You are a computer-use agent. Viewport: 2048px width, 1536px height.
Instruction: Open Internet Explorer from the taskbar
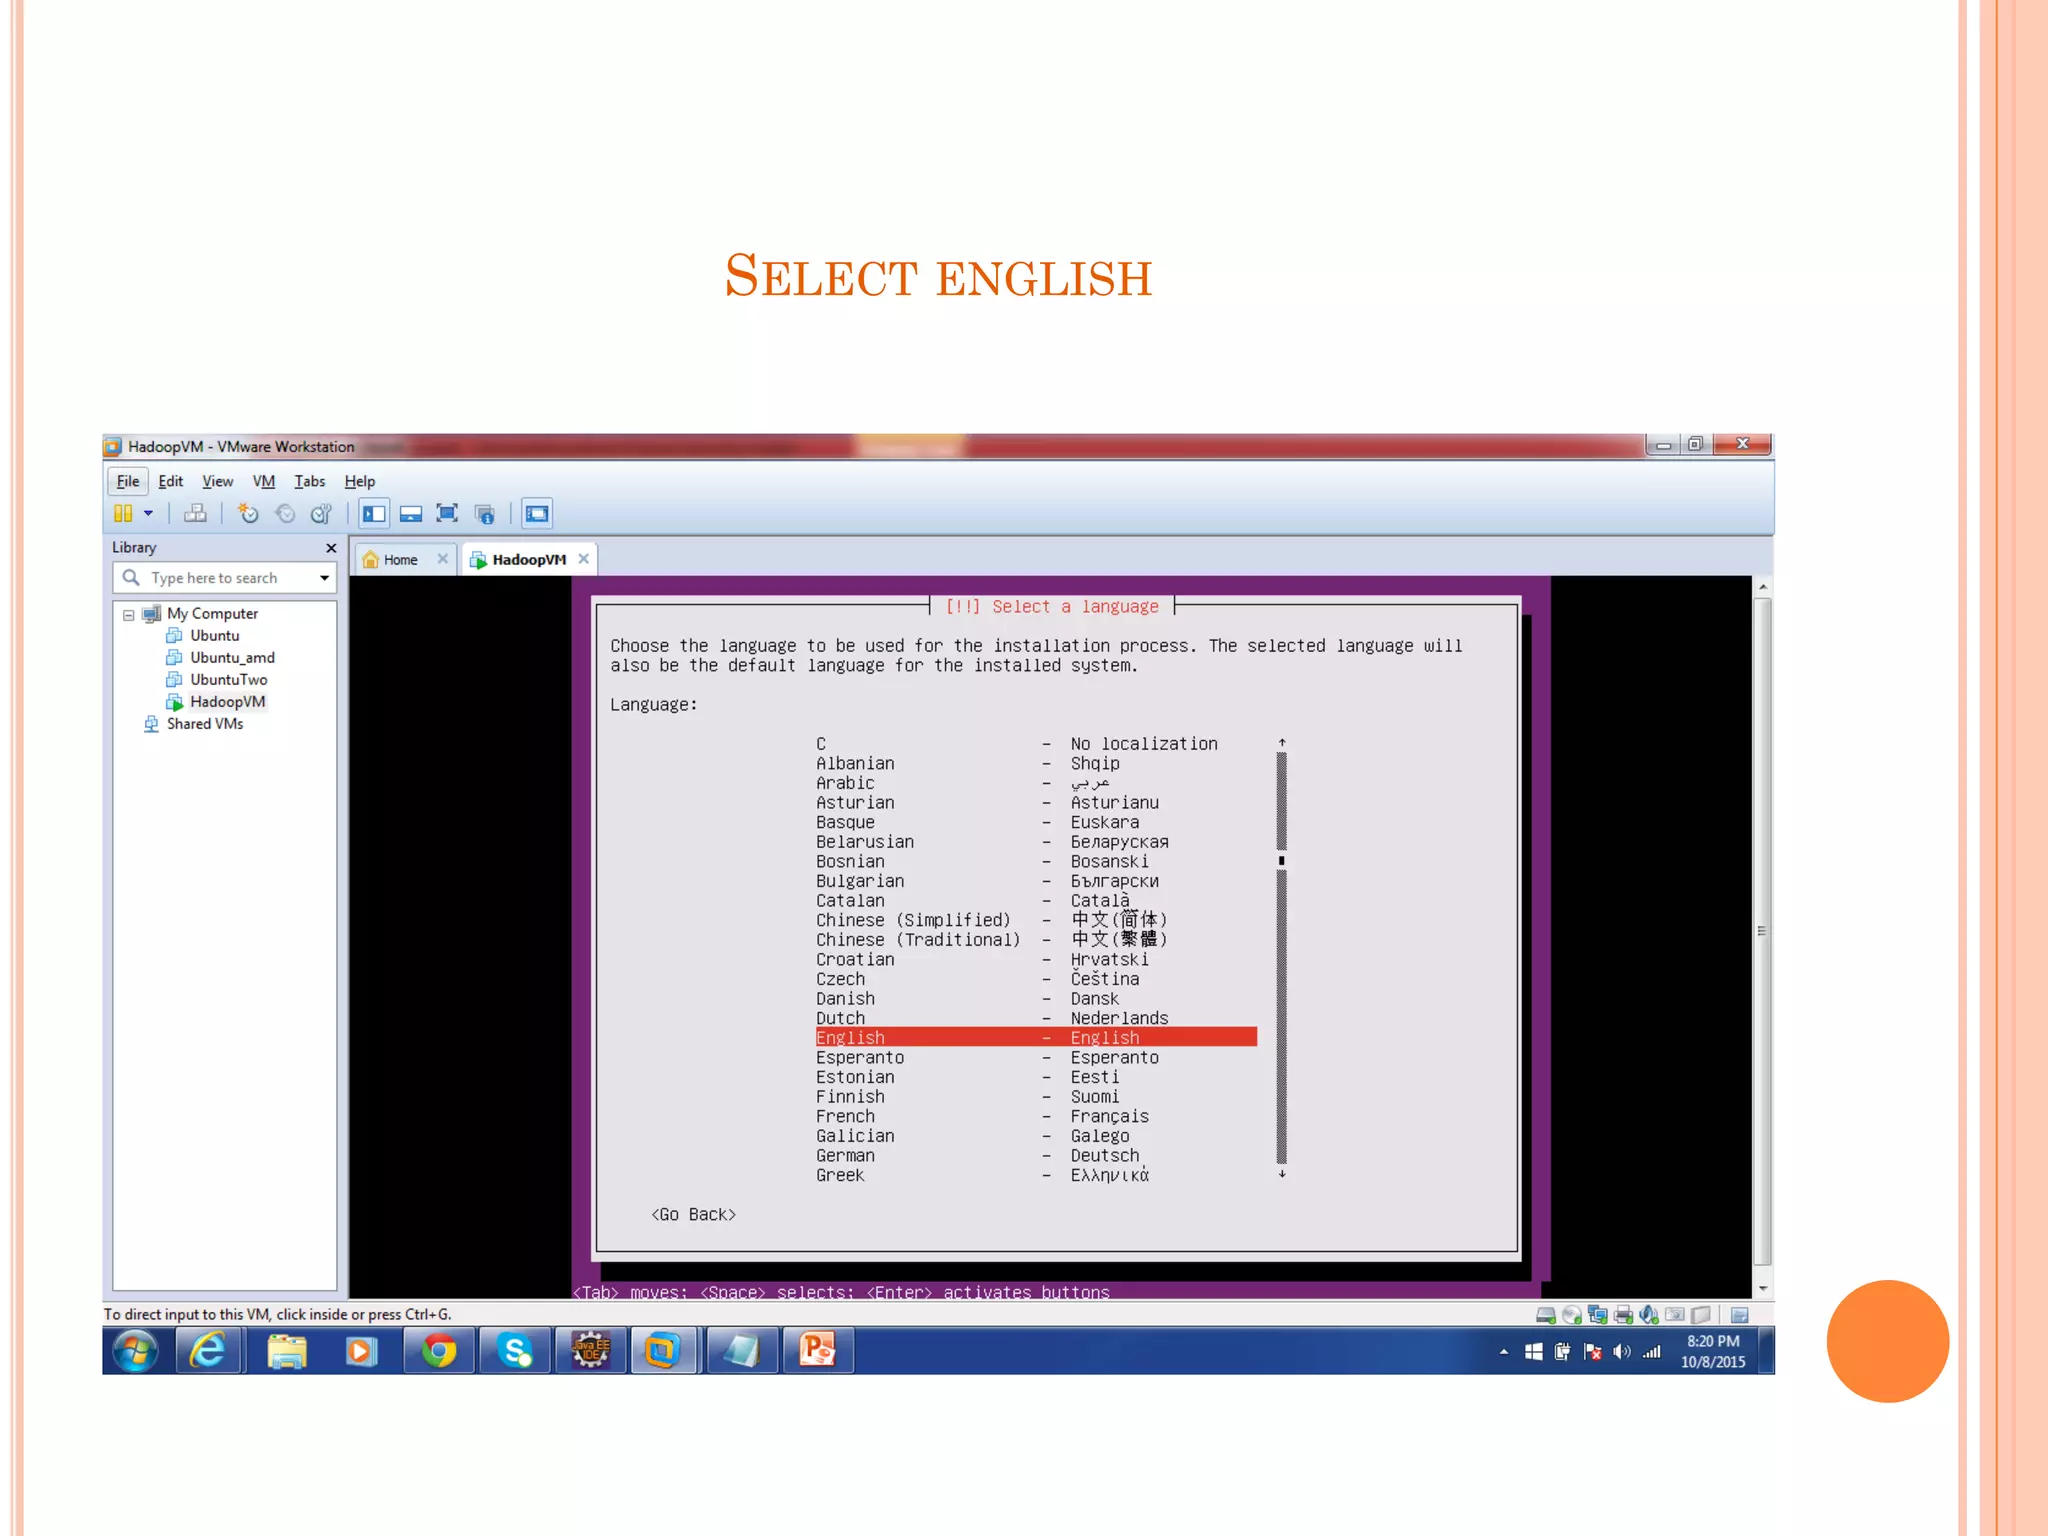[209, 1351]
